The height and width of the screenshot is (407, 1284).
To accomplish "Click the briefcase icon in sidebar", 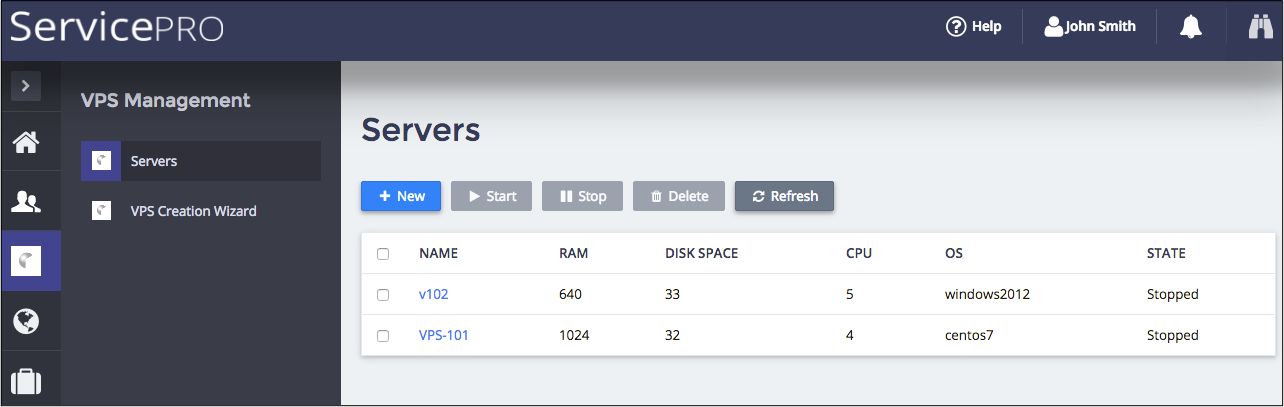I will coord(26,381).
